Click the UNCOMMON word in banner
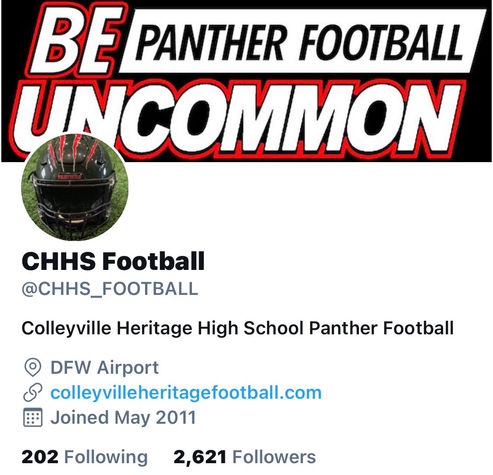493x475 pixels. (x=238, y=119)
